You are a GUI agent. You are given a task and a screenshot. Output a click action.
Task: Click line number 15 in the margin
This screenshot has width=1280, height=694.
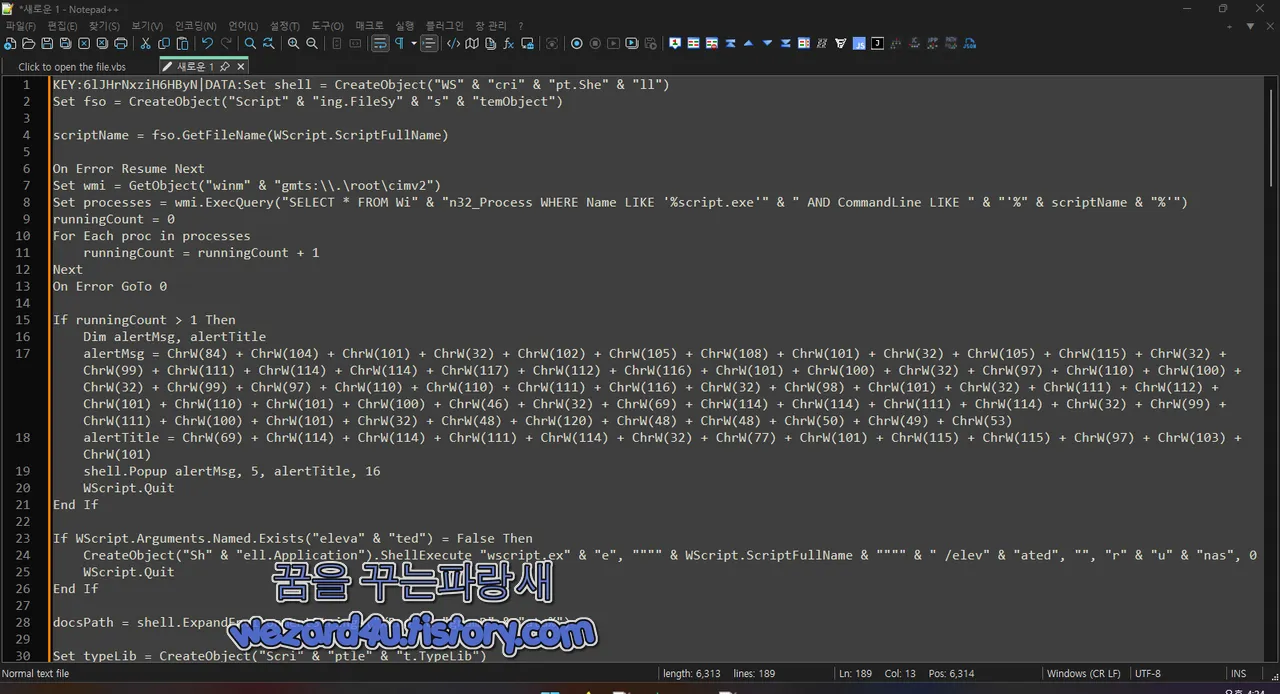(x=22, y=320)
